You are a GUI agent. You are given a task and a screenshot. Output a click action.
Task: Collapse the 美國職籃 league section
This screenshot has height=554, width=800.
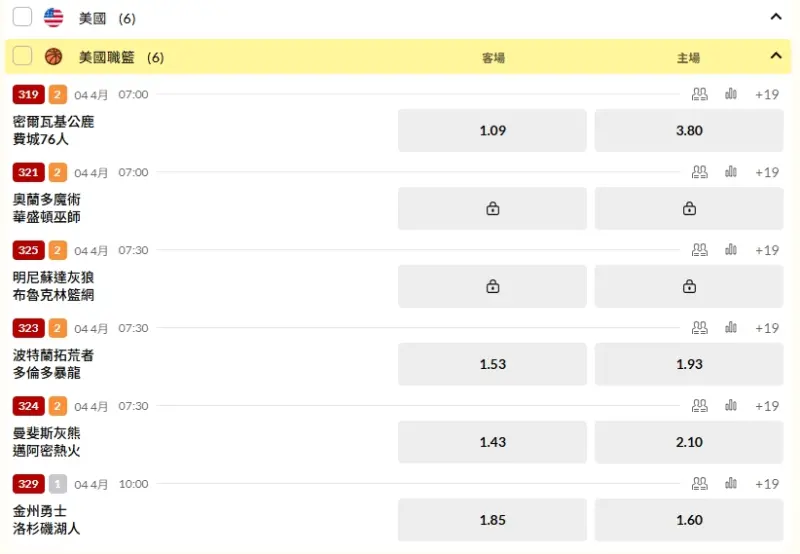click(776, 56)
